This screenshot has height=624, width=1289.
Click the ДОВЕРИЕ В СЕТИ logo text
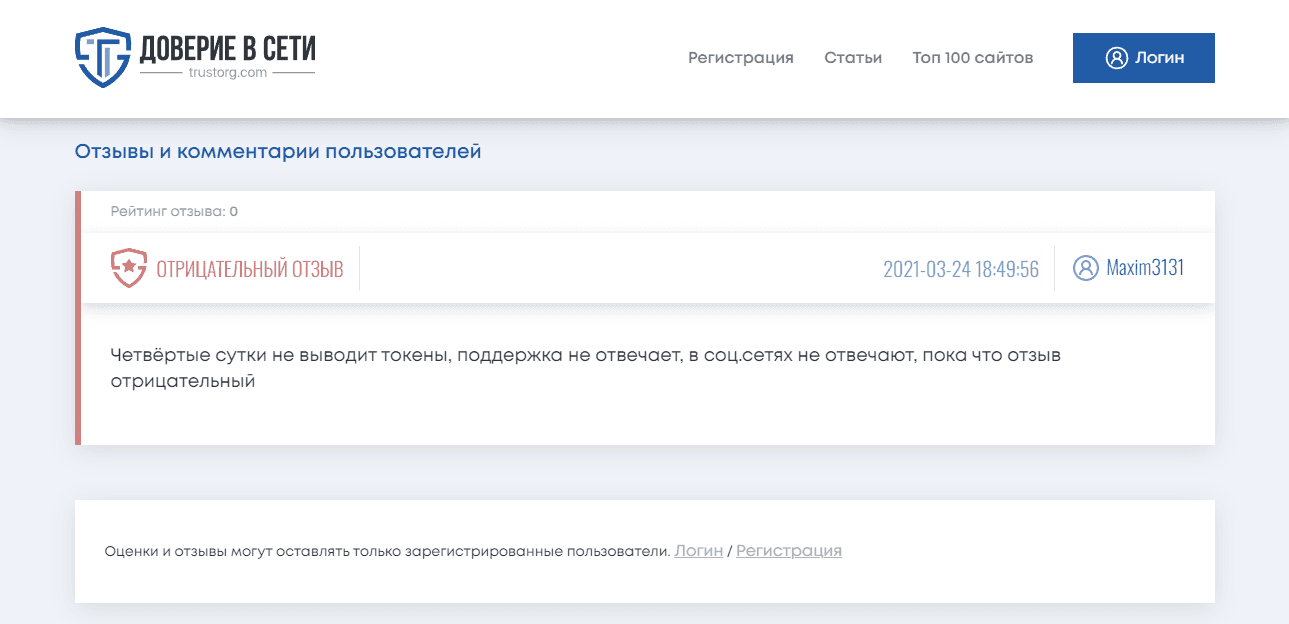click(227, 47)
